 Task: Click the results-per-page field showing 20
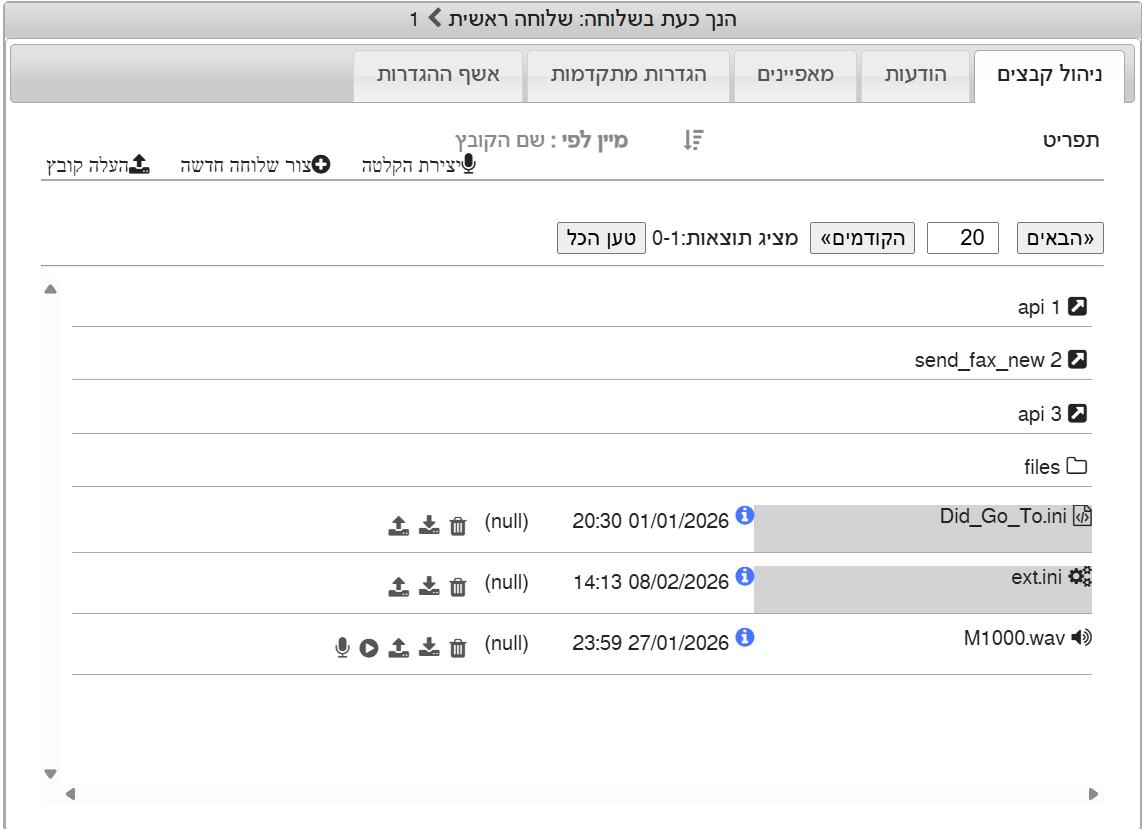tap(962, 238)
